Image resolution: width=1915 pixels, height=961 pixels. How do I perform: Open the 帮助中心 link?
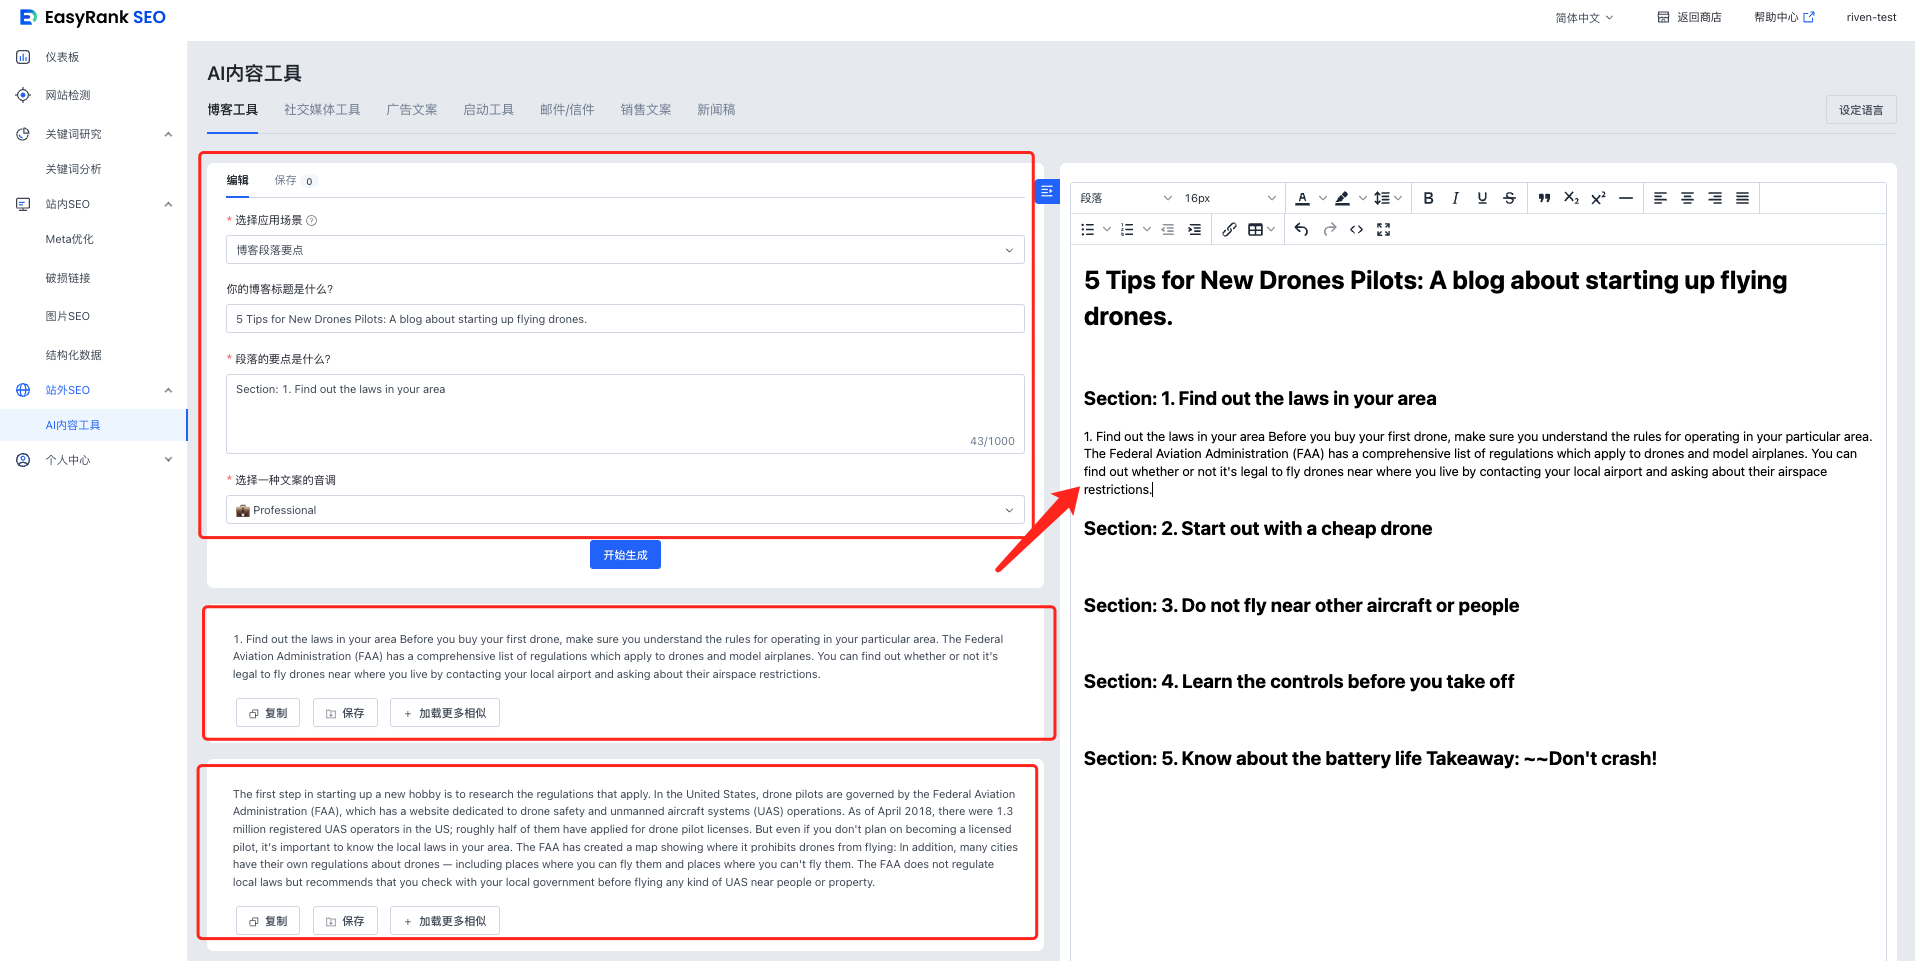(x=1784, y=17)
